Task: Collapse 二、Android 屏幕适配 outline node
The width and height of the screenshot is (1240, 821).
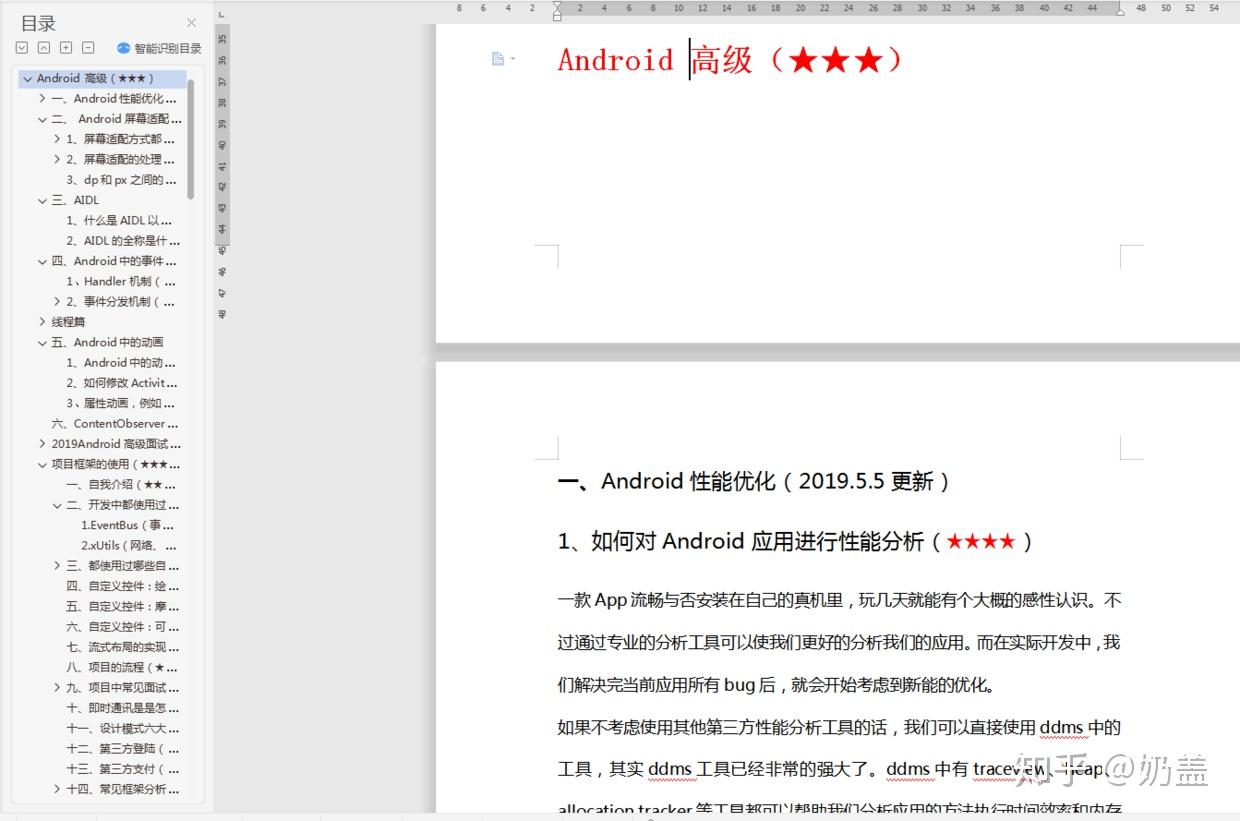Action: coord(42,119)
